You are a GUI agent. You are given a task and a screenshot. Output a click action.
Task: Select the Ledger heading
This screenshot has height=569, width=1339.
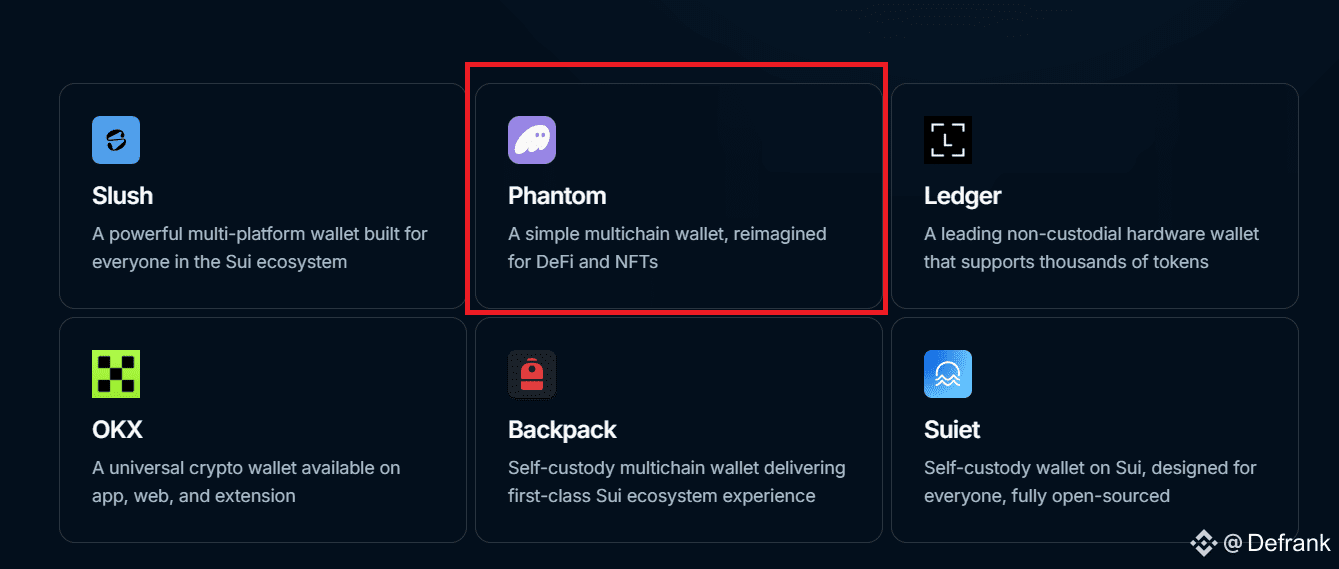[962, 196]
